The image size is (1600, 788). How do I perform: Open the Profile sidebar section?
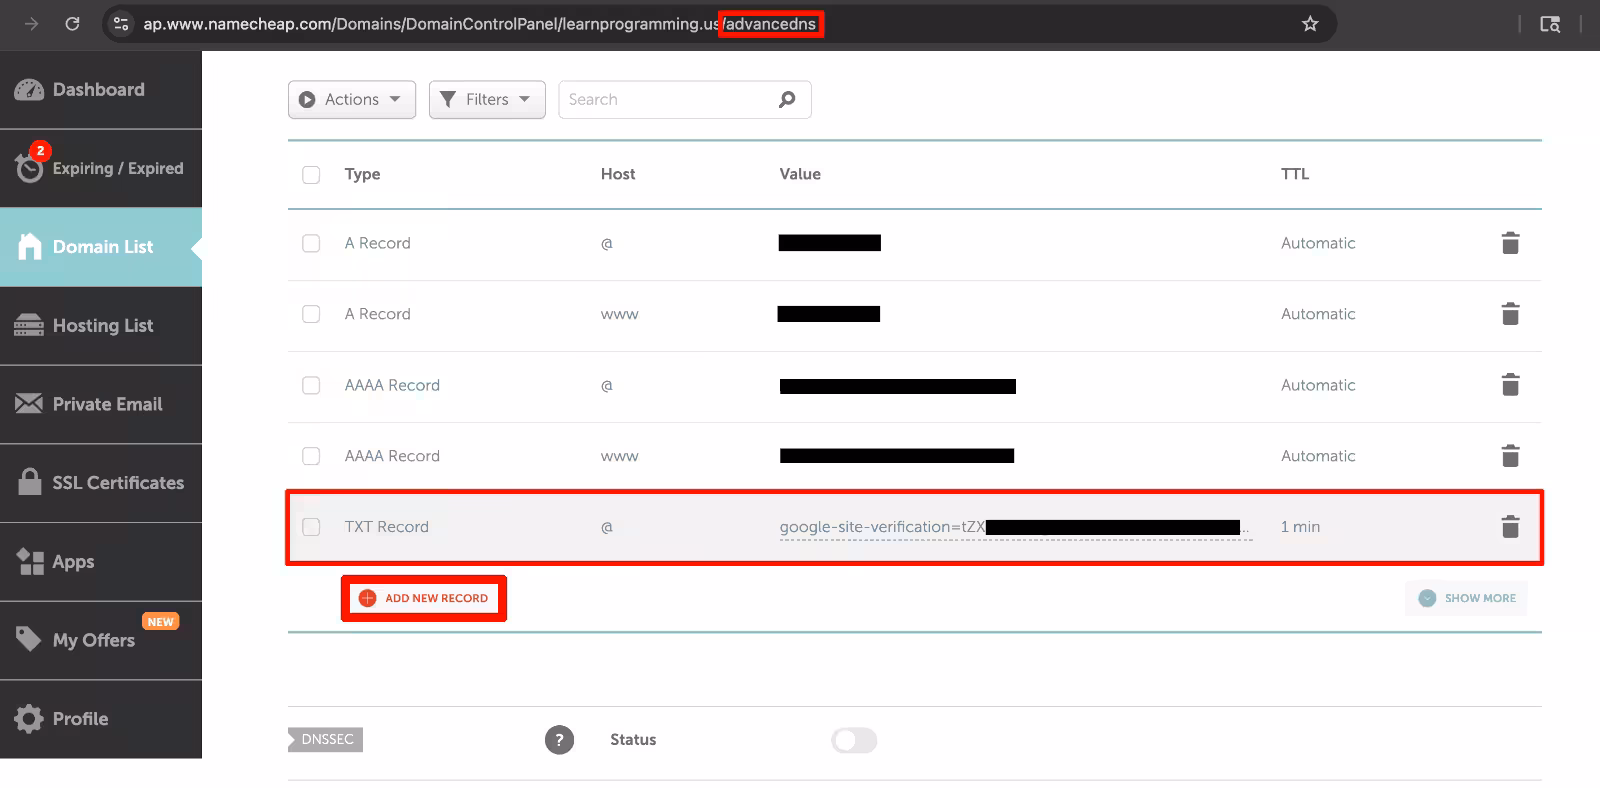pyautogui.click(x=100, y=719)
